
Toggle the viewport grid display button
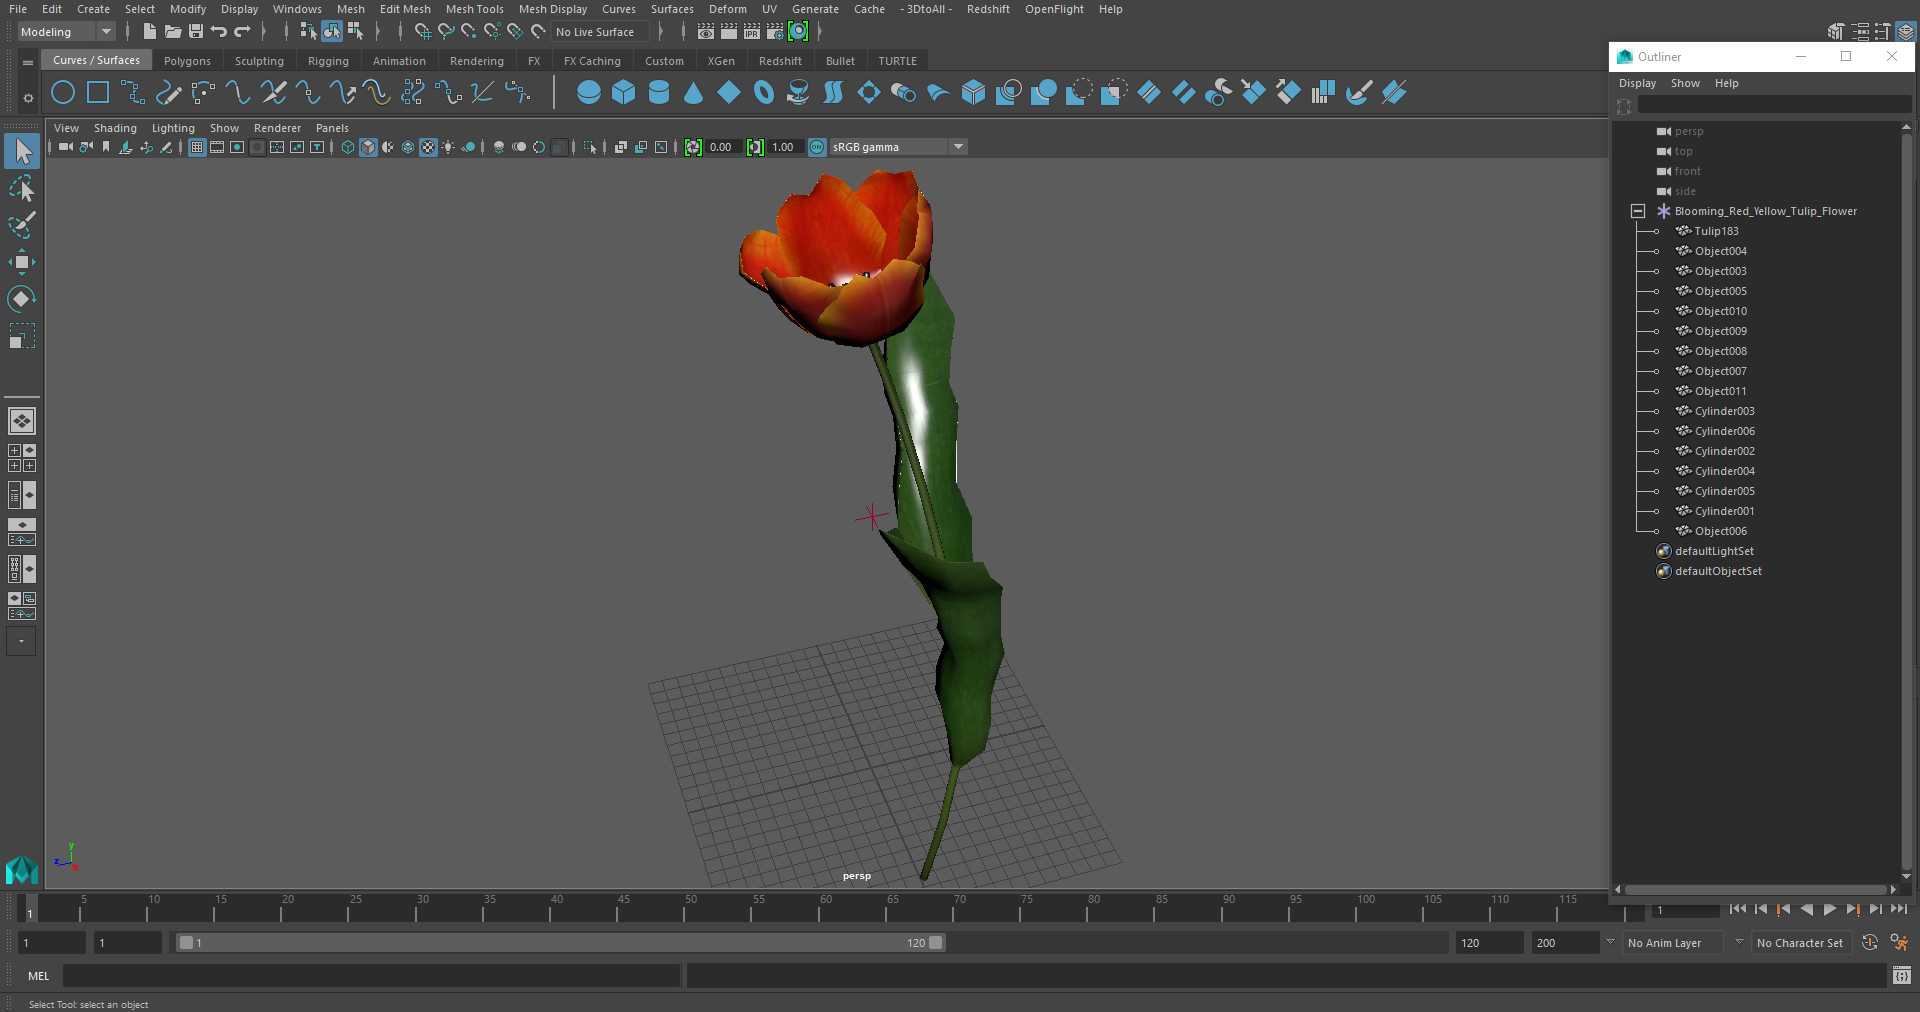tap(197, 147)
